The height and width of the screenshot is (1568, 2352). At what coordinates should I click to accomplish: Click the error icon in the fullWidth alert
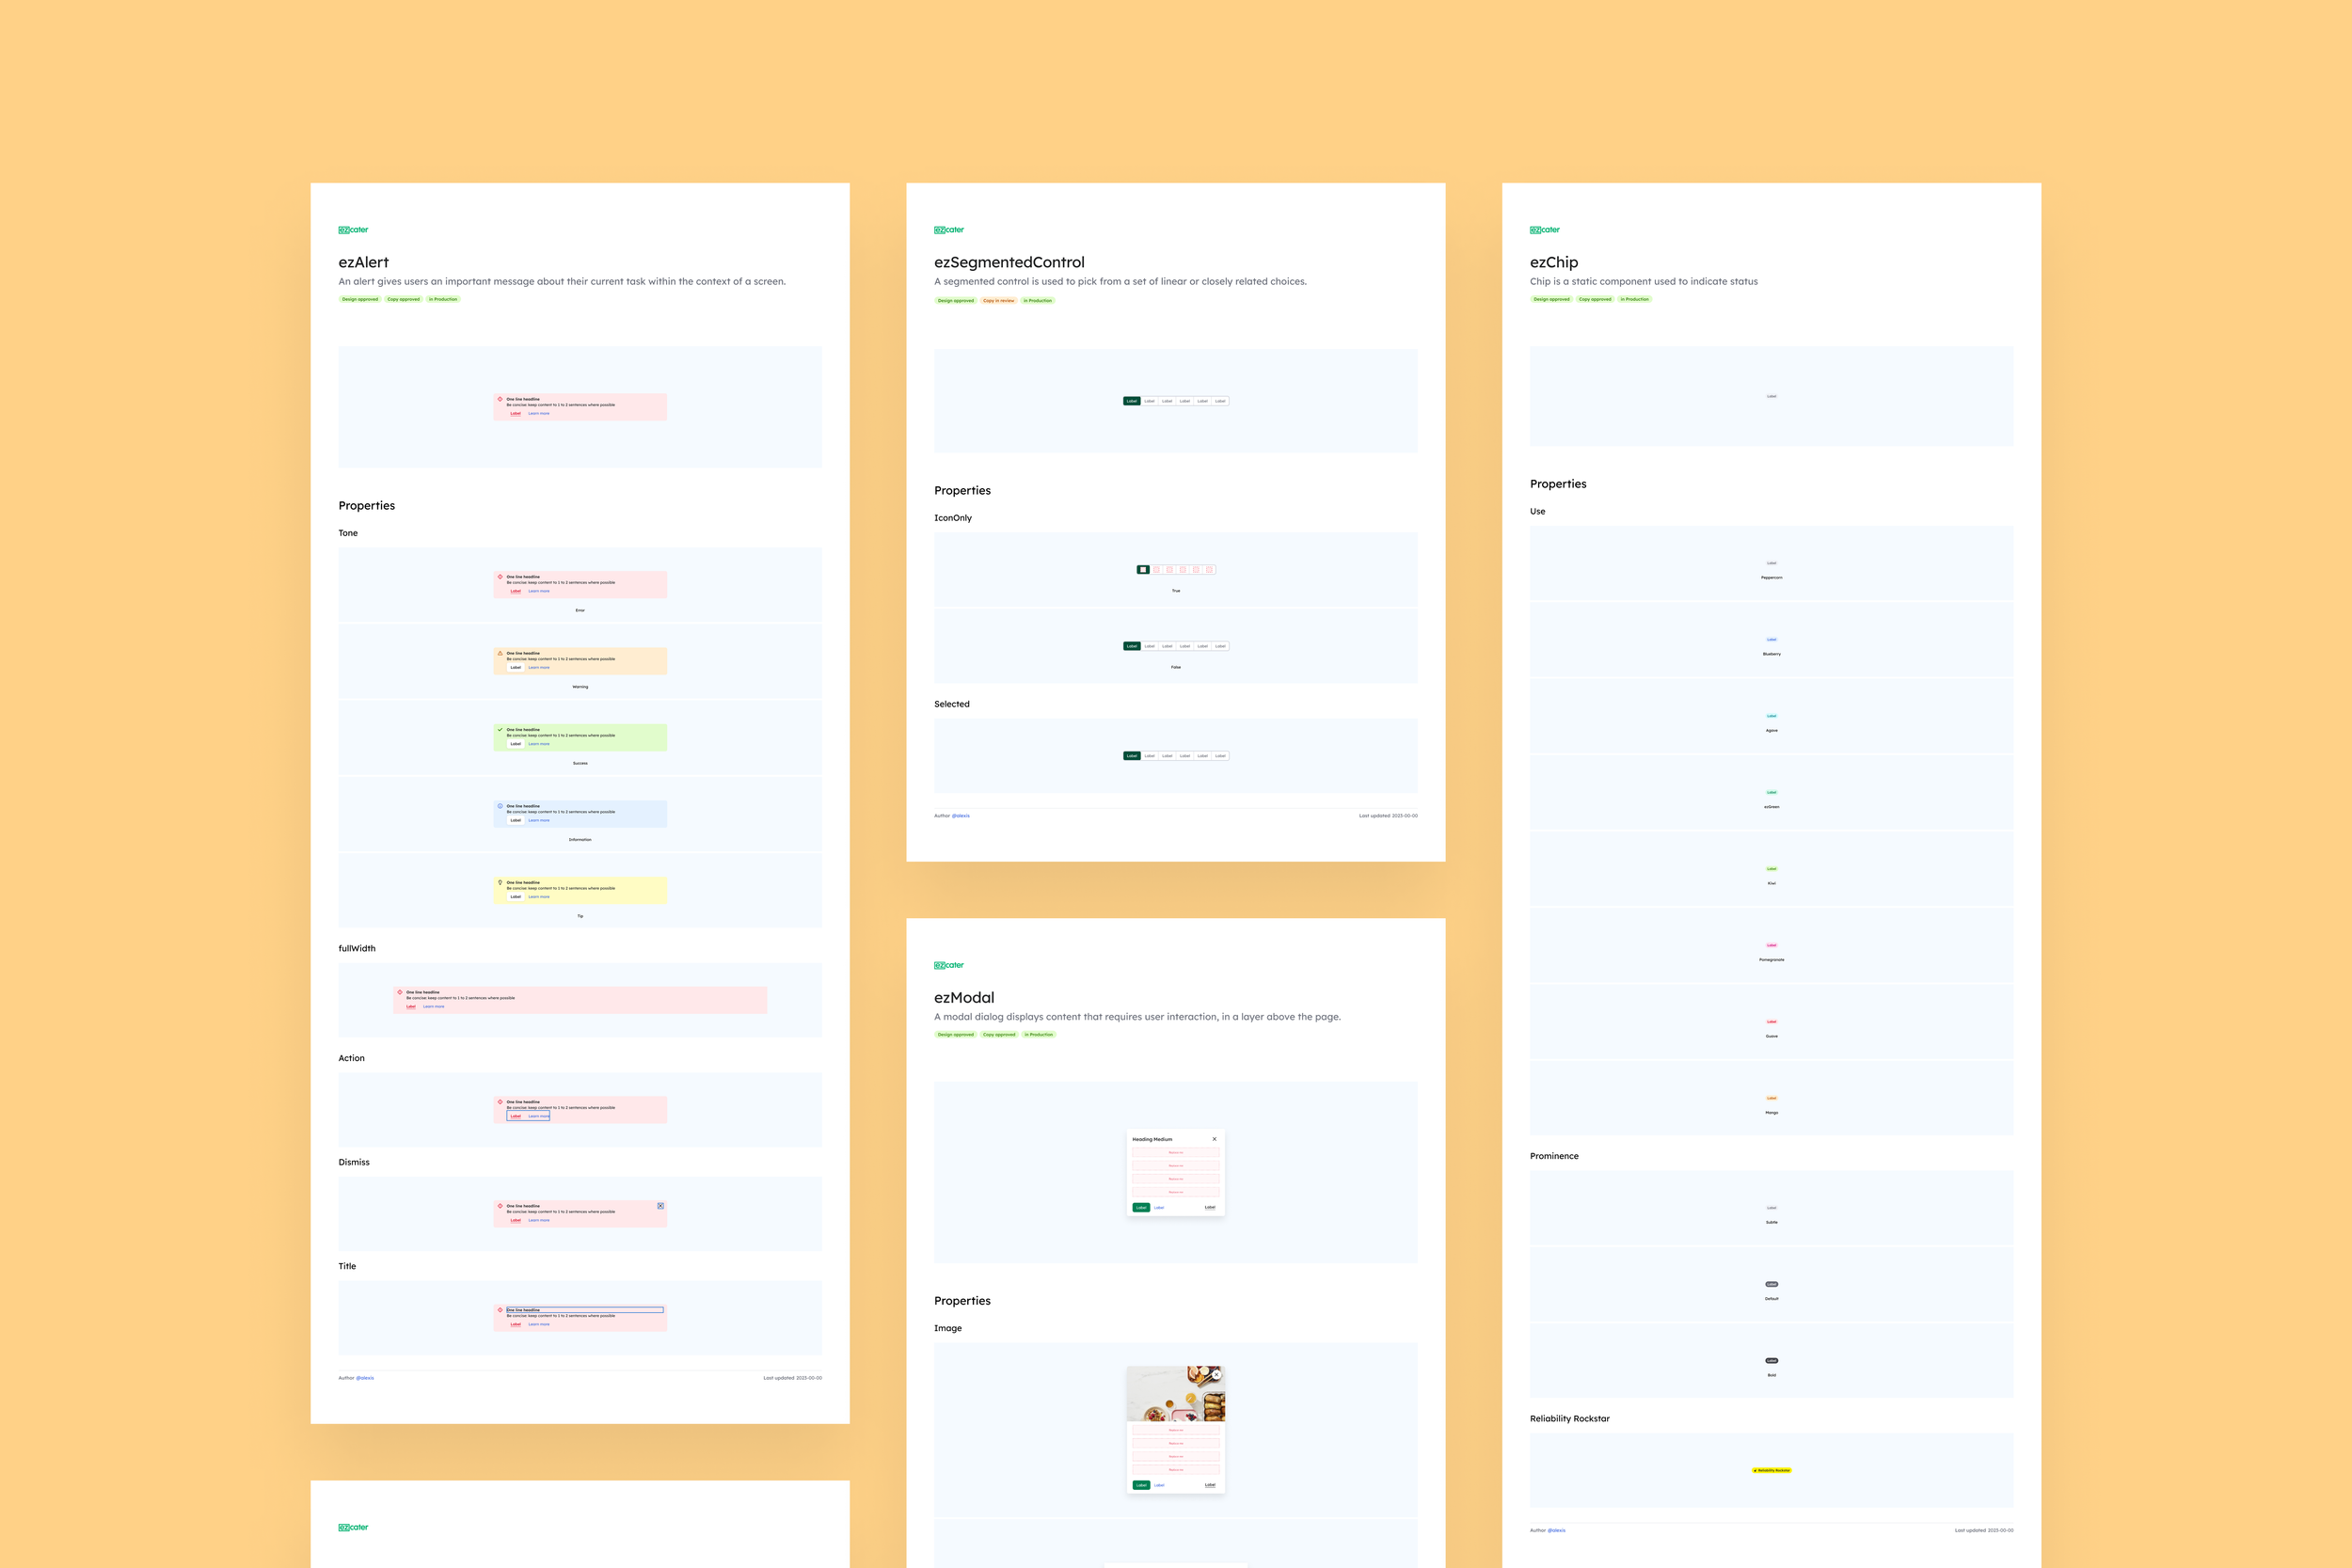(400, 992)
